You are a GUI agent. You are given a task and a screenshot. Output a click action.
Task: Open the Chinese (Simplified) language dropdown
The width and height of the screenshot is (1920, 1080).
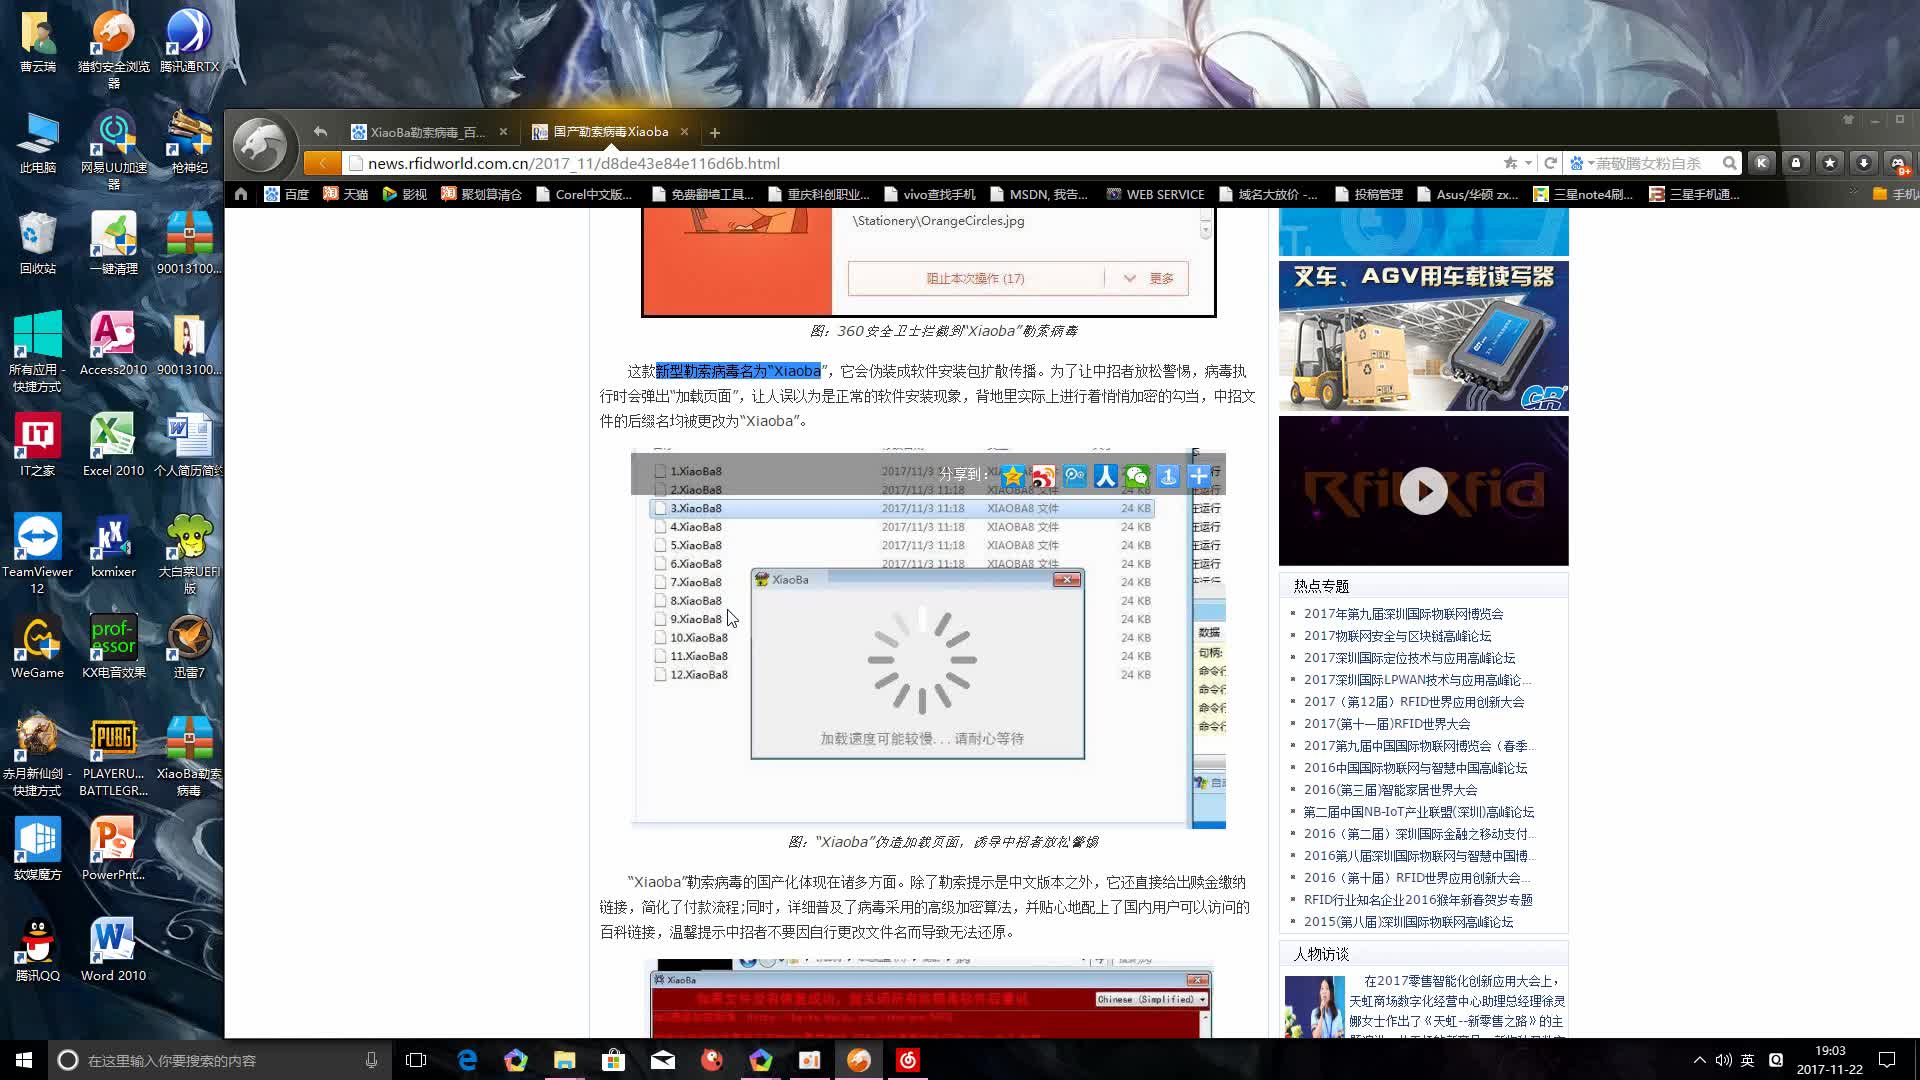[1151, 999]
